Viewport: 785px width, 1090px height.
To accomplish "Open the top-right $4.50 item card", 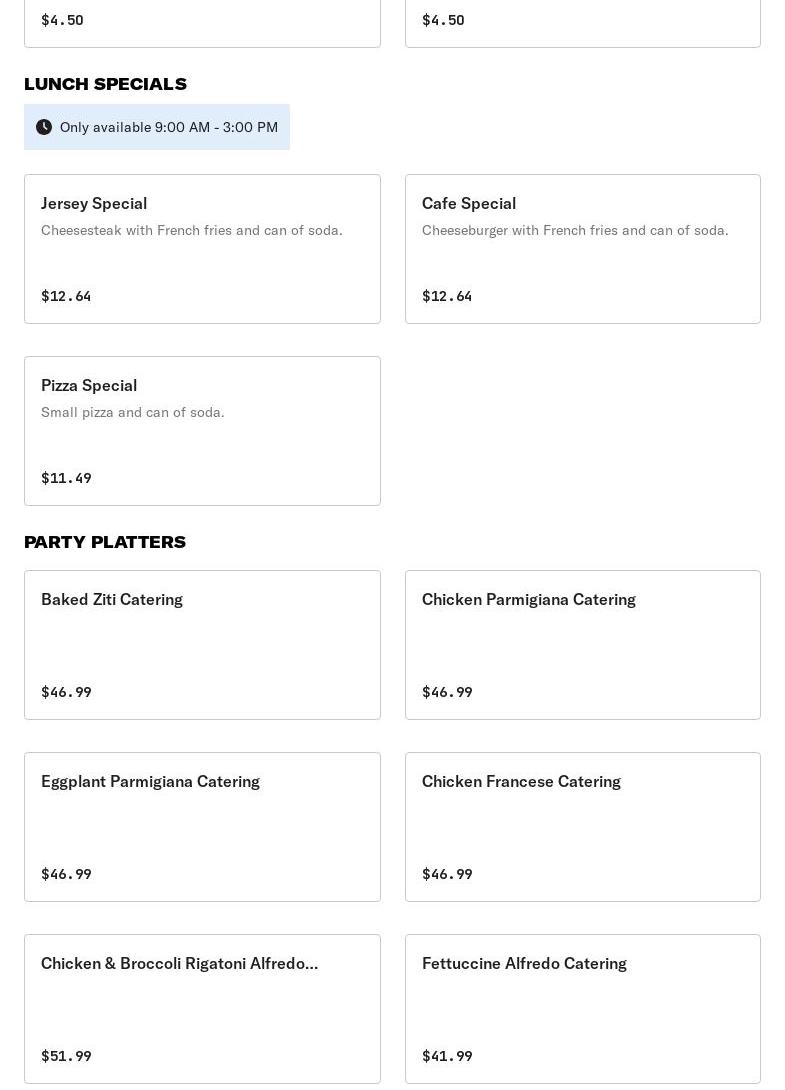I will (582, 22).
